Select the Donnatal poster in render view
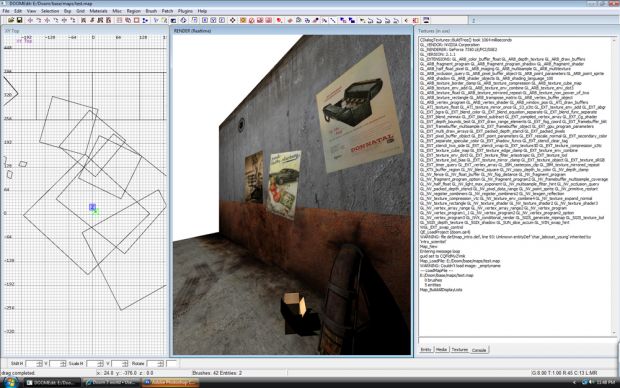Screen dimensions: 620x388 (359, 109)
